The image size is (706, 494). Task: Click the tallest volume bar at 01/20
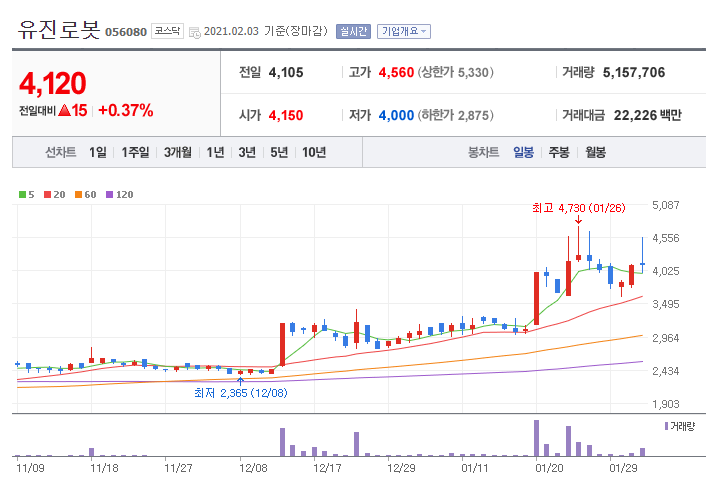tap(536, 438)
